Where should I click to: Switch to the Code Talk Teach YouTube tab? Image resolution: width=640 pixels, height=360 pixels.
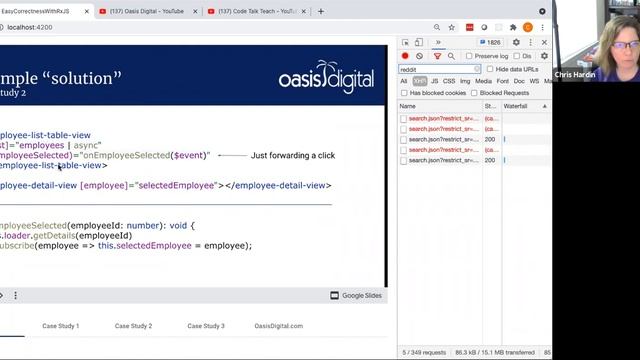click(x=256, y=11)
